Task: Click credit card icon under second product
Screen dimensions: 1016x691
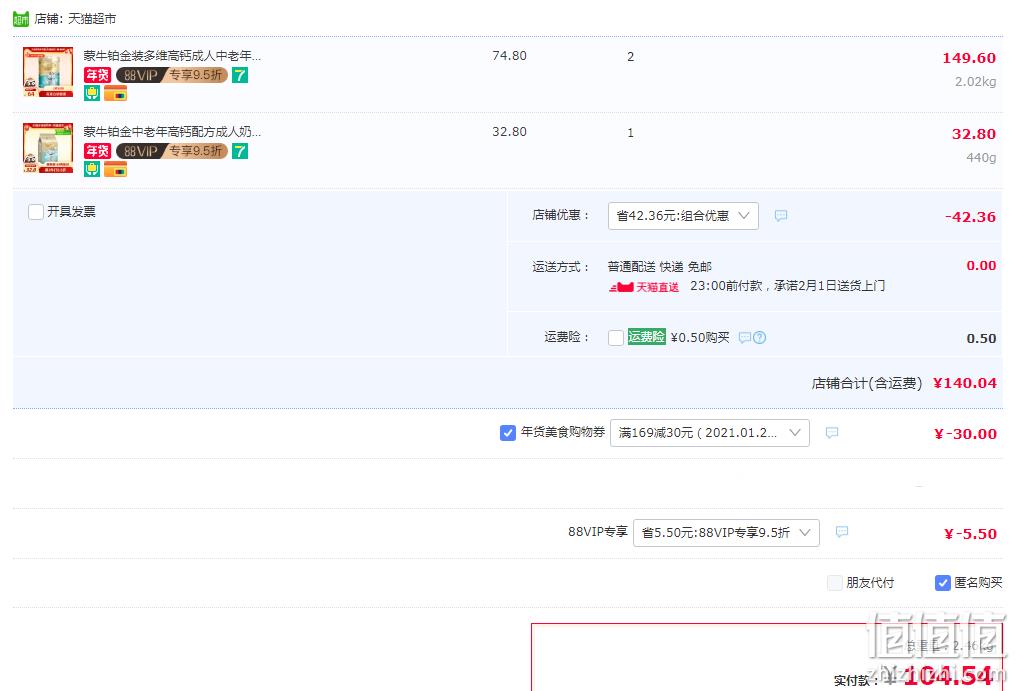Action: pyautogui.click(x=115, y=170)
